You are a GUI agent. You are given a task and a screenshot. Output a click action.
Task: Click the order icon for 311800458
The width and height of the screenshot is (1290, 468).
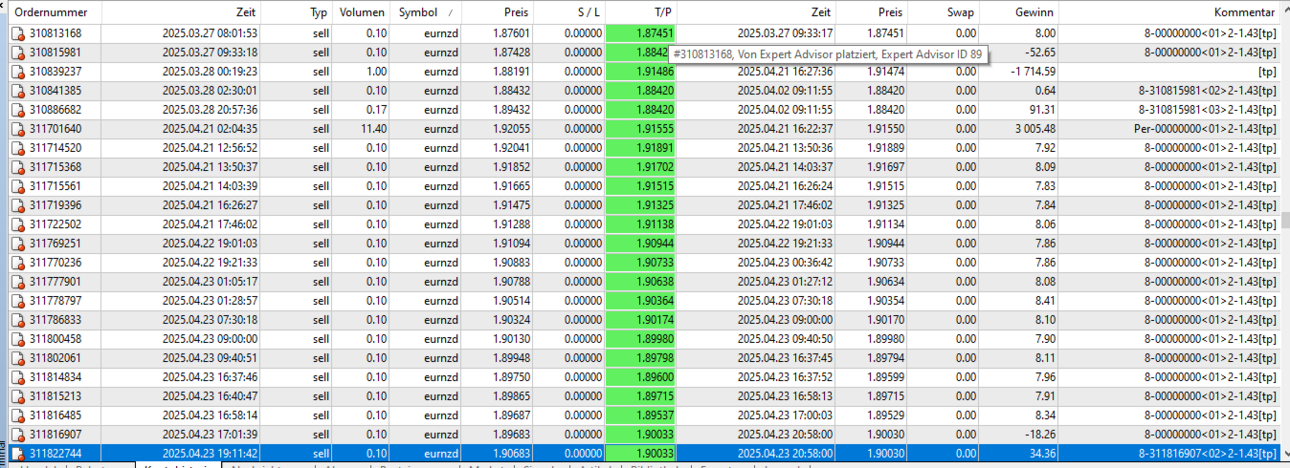(x=18, y=339)
